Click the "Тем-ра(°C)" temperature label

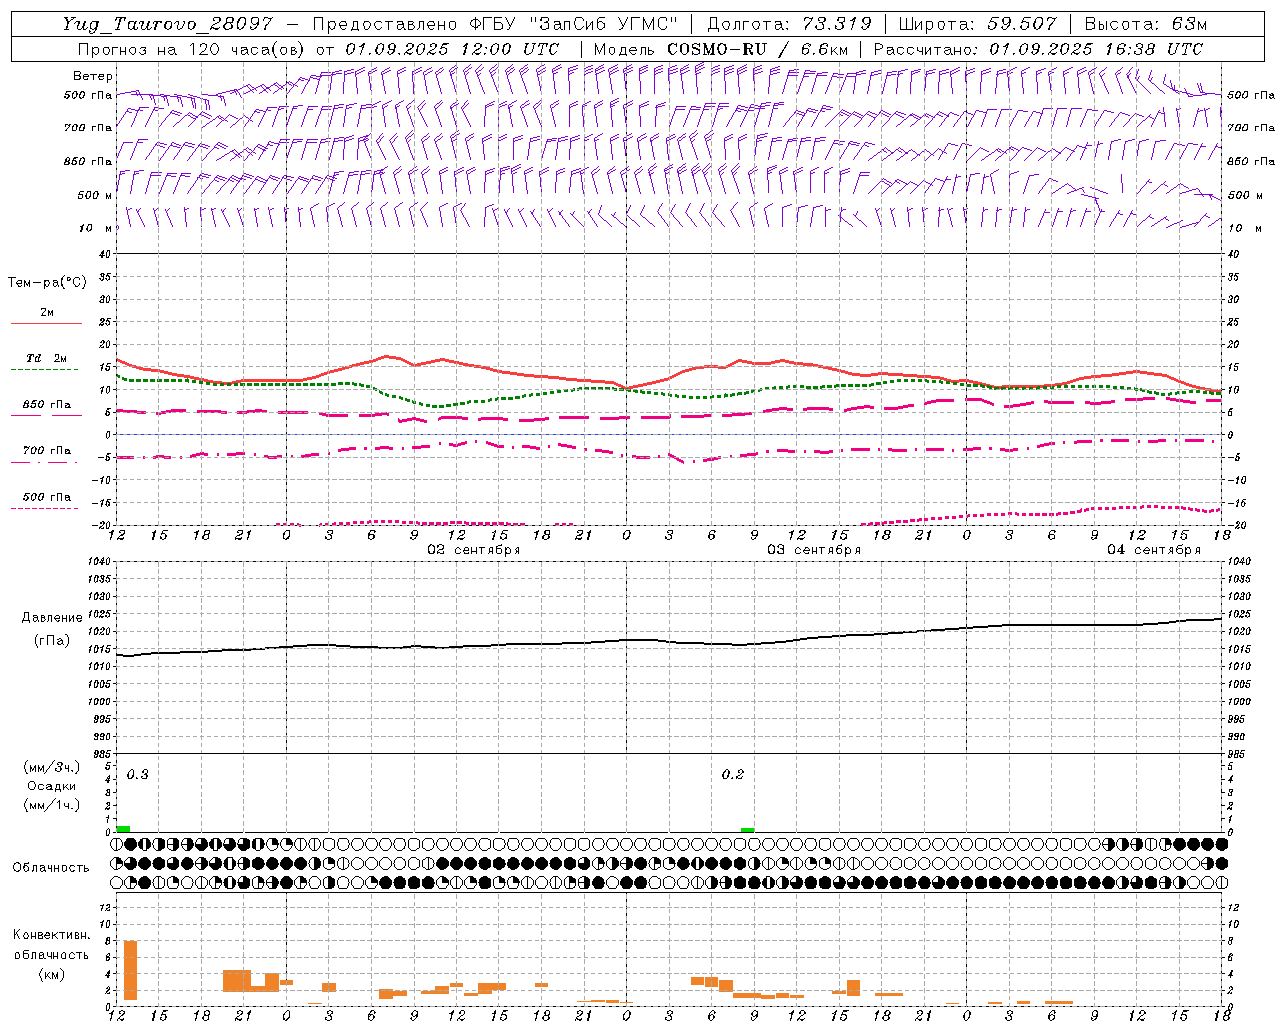(47, 283)
